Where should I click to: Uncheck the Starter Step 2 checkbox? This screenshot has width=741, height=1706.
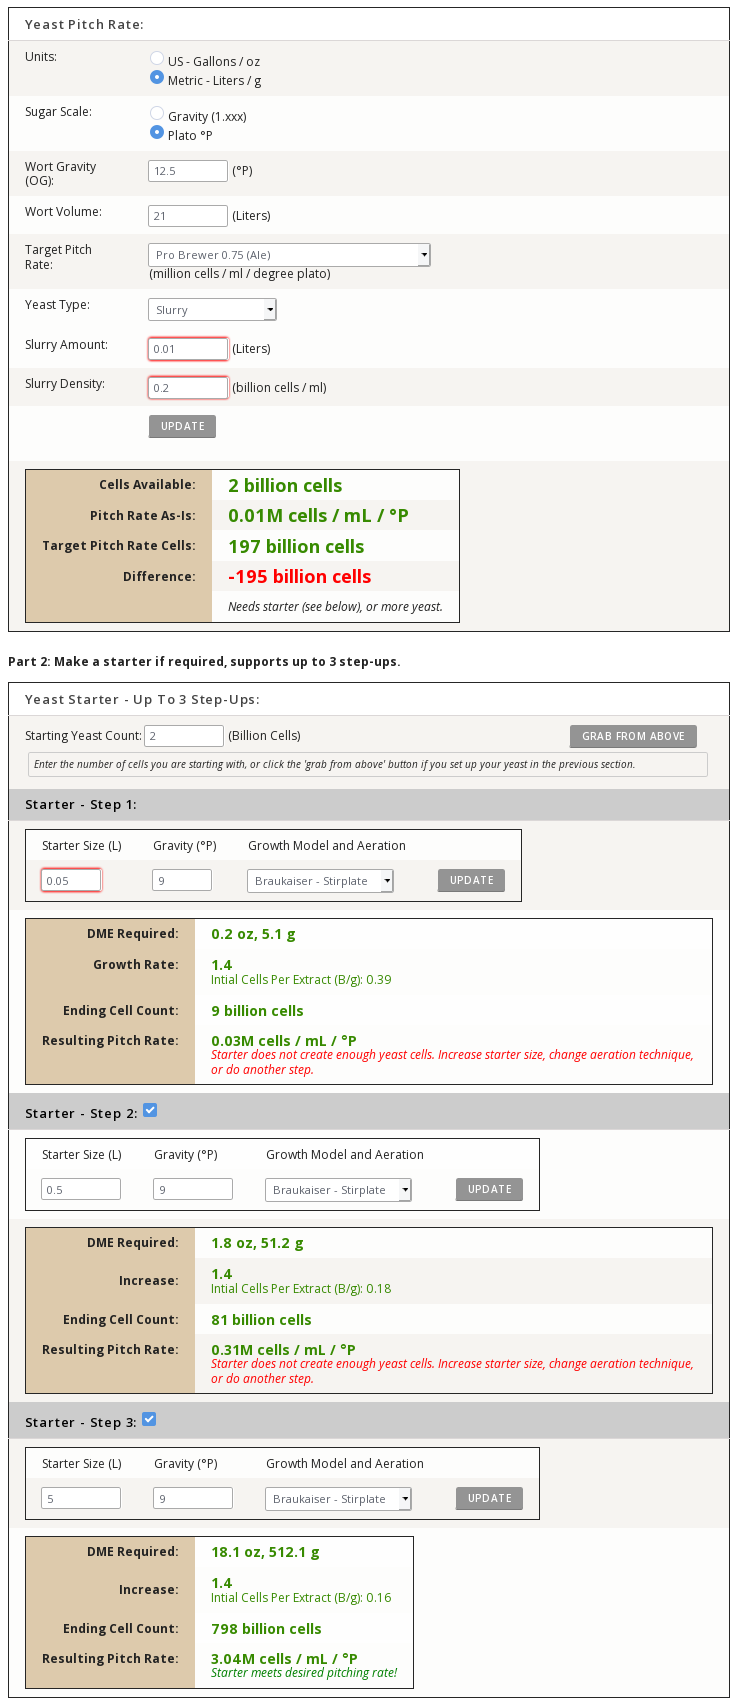point(150,1111)
